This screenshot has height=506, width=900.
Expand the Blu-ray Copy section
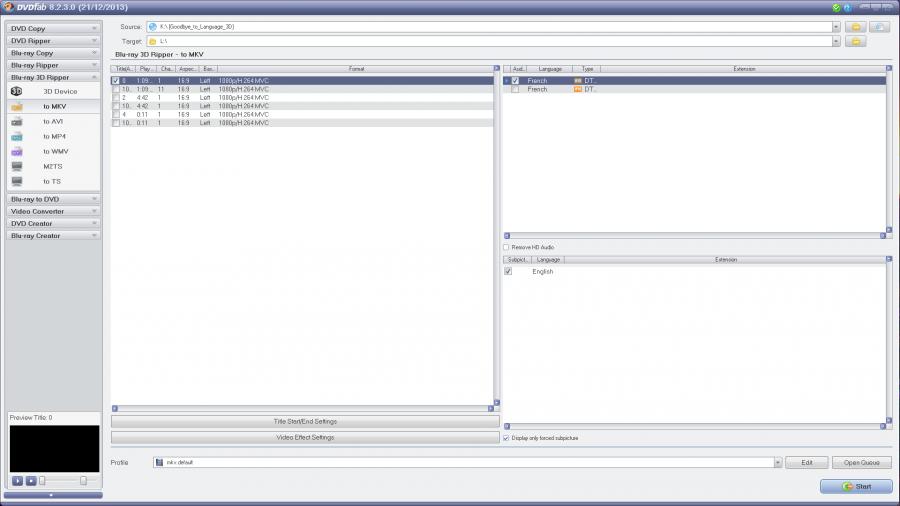tap(53, 53)
